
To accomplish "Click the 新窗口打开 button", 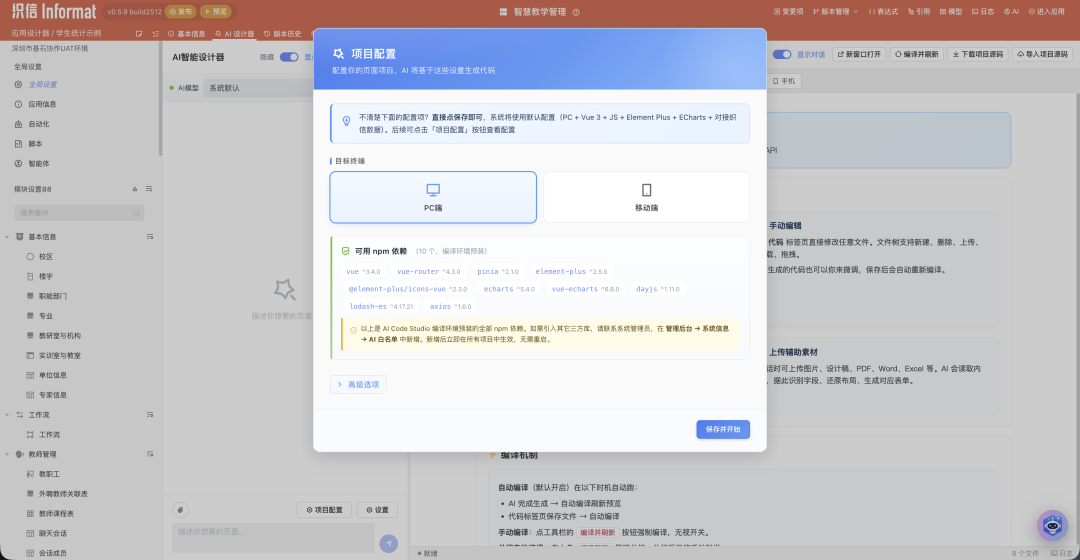I will coord(859,54).
